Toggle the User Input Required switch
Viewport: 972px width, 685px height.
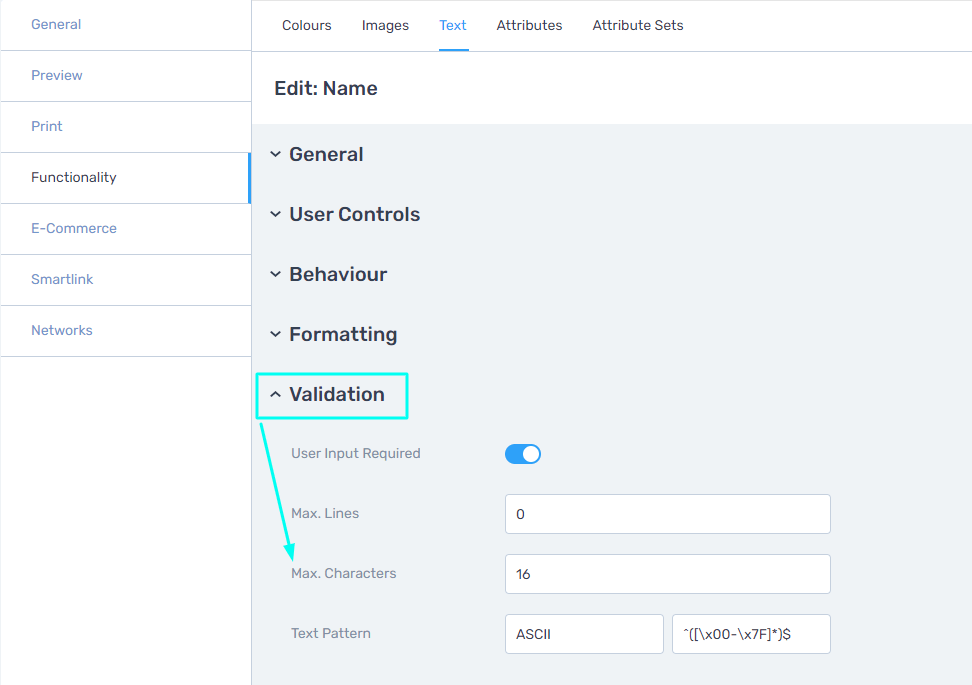[523, 454]
